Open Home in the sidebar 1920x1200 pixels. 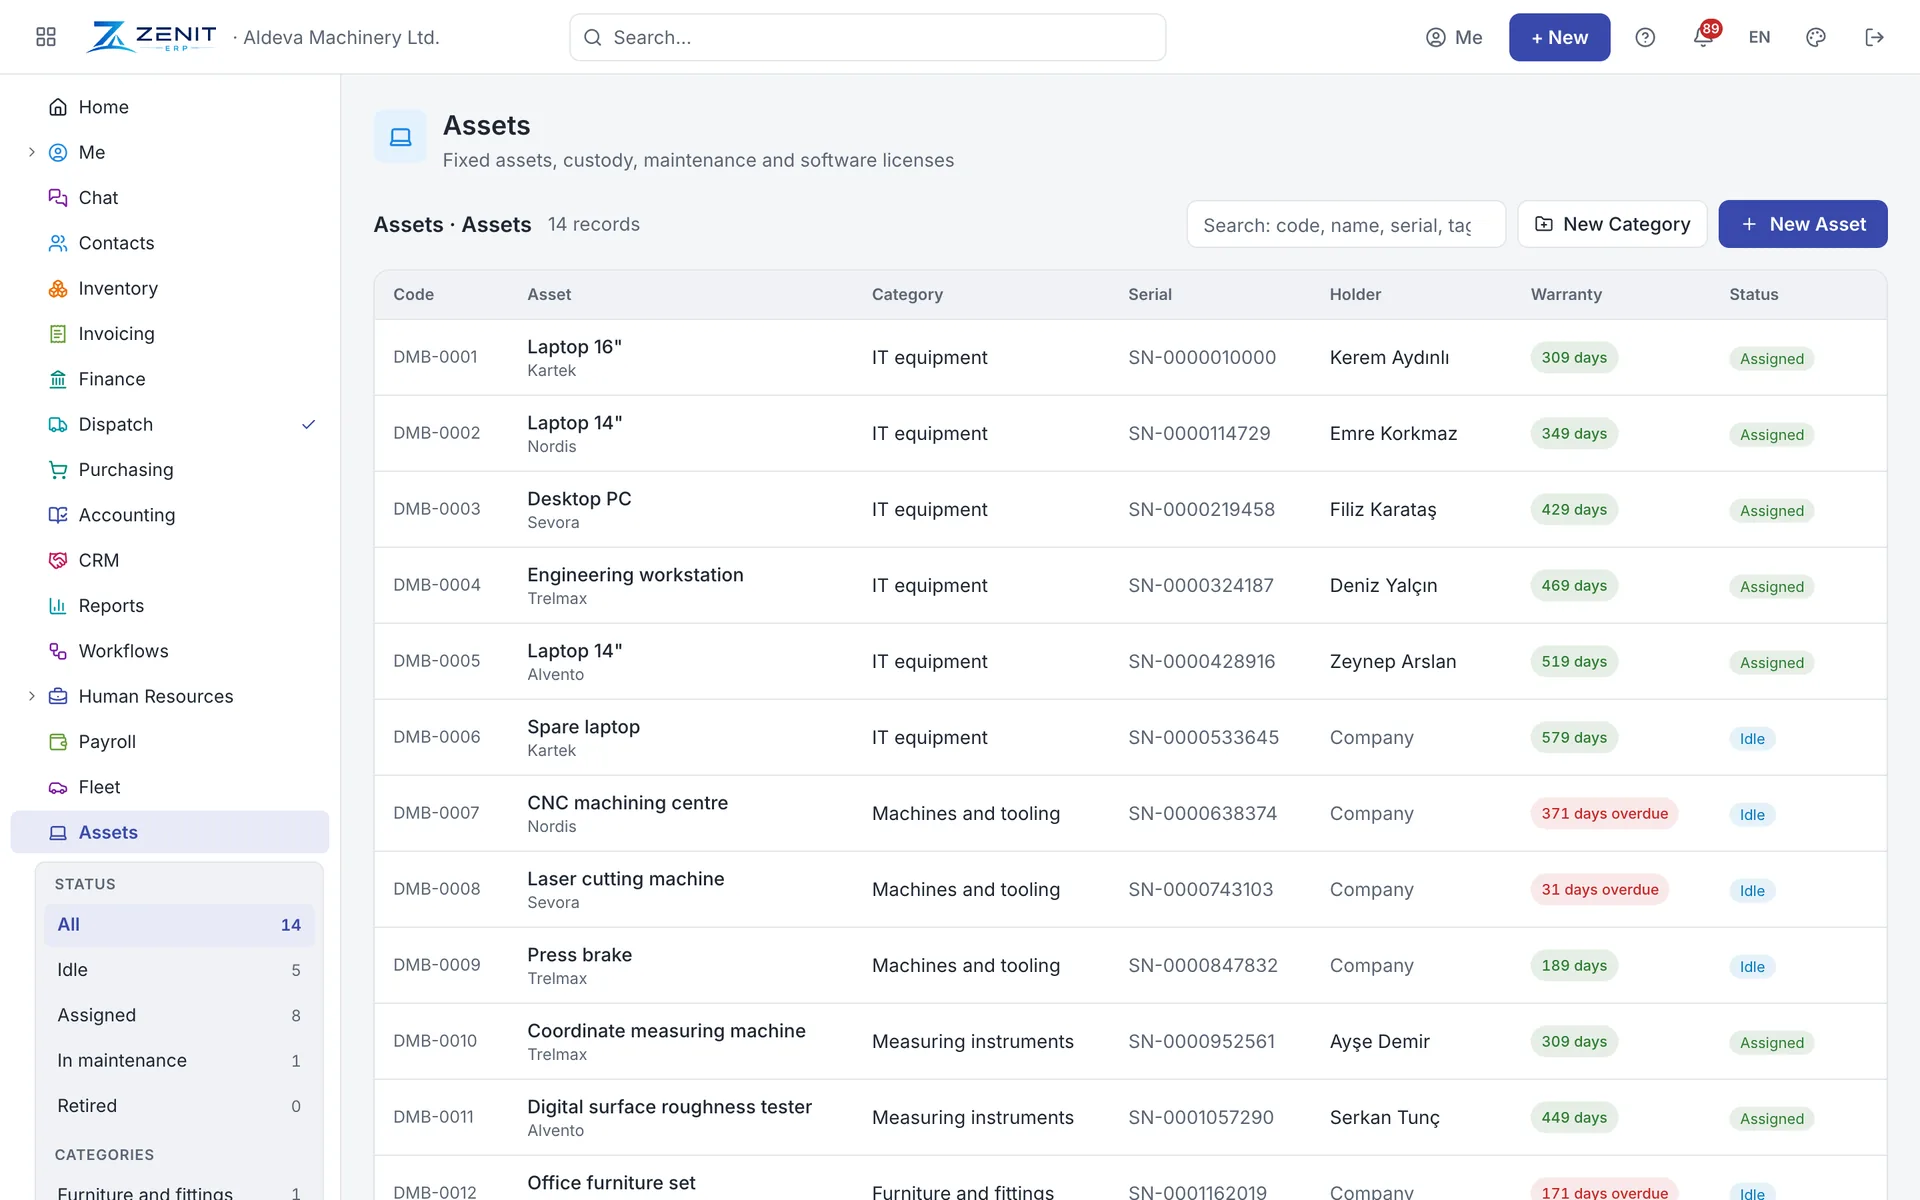(x=170, y=107)
